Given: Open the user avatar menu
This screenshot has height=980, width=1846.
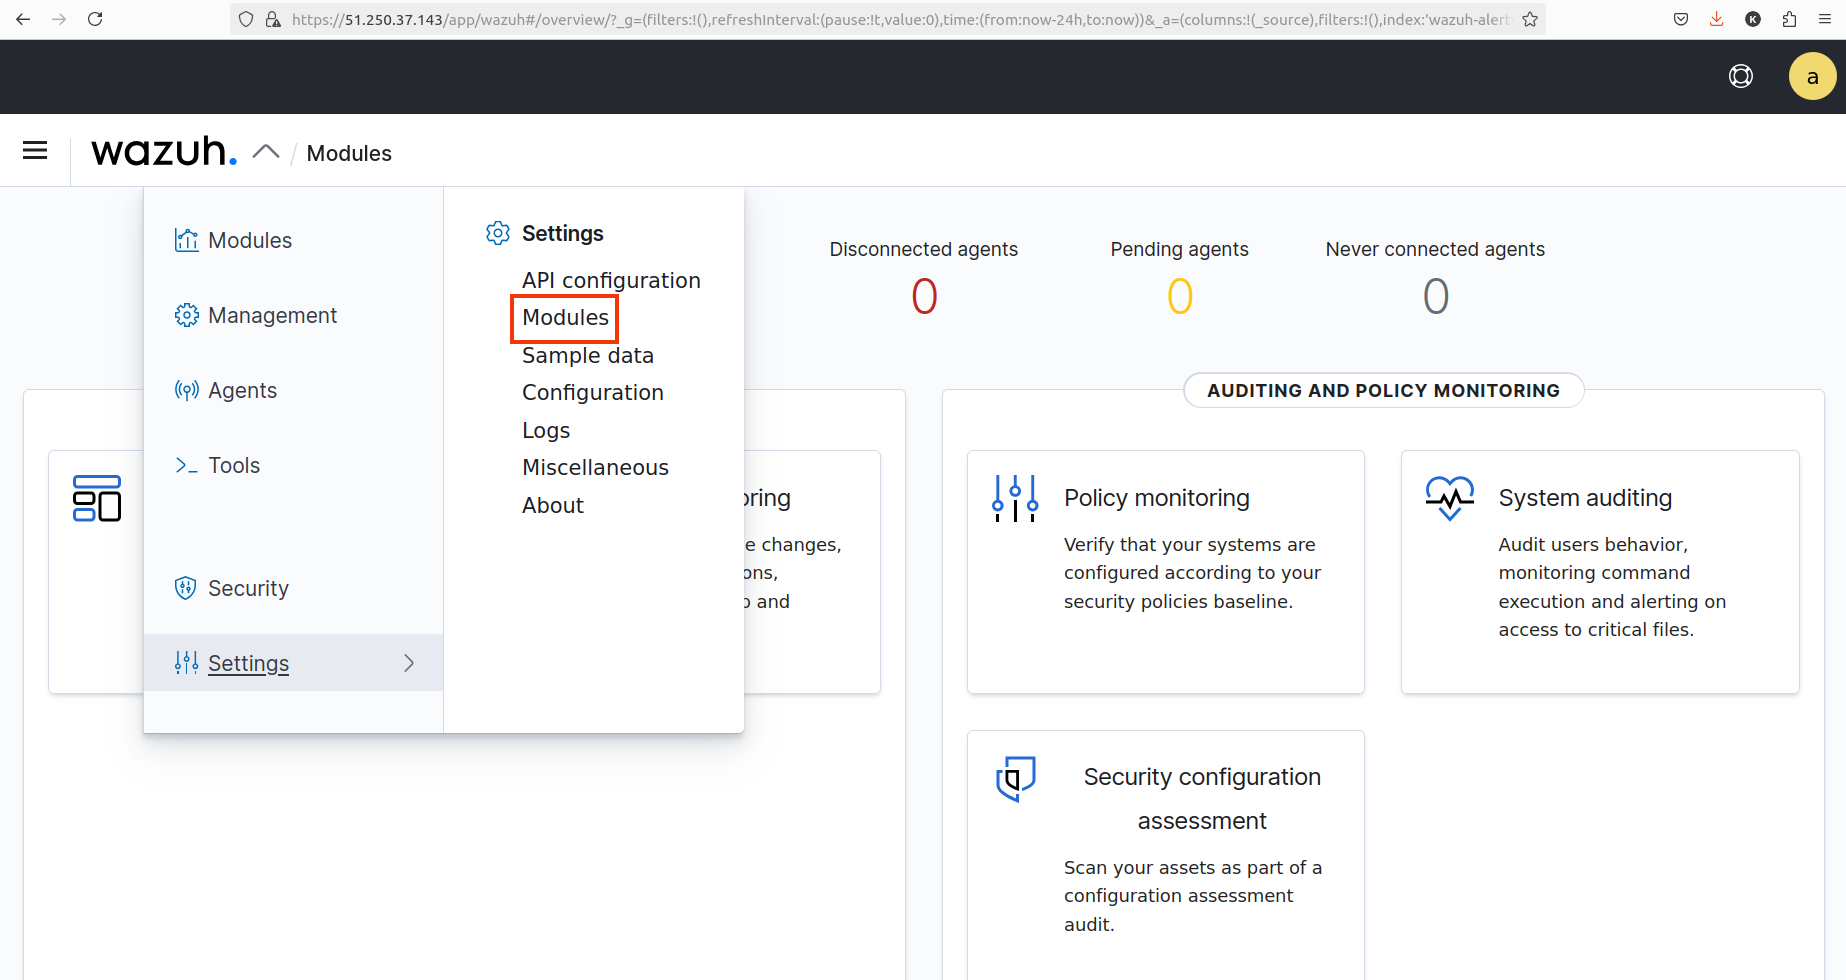Looking at the screenshot, I should click(x=1812, y=76).
